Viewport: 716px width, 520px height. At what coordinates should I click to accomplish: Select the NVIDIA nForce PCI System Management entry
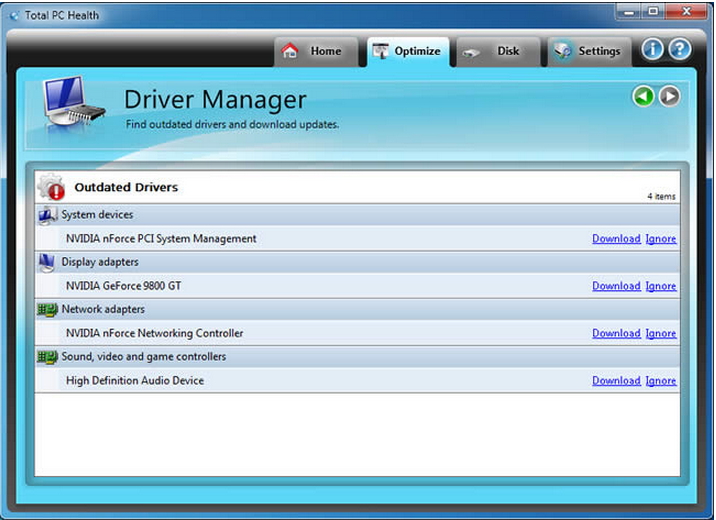pos(358,239)
